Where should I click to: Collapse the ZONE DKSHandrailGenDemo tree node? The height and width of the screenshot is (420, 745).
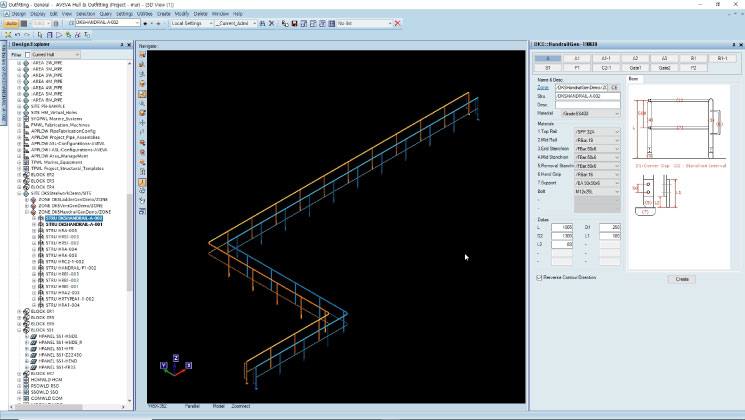(x=27, y=212)
